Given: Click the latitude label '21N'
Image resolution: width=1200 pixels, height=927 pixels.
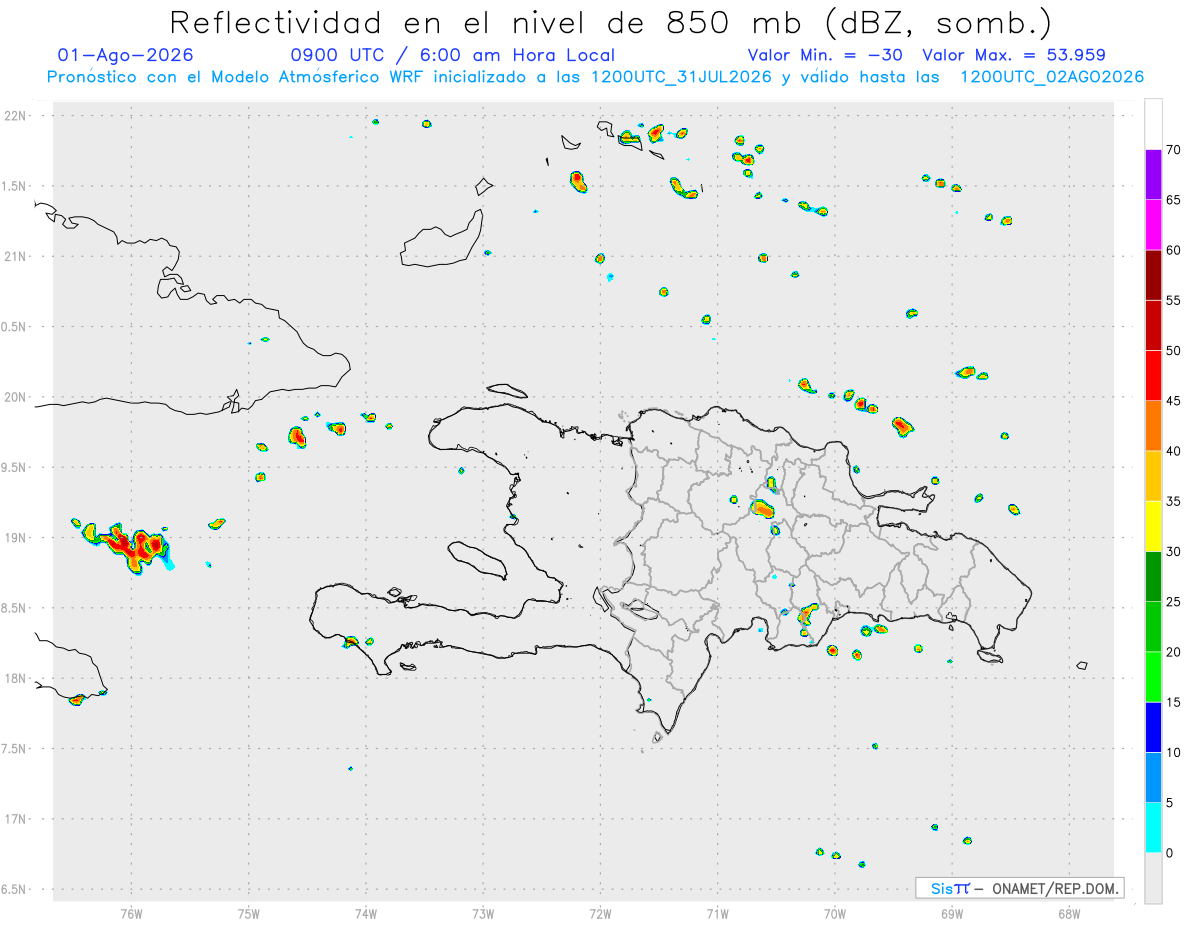Looking at the screenshot, I should tap(15, 257).
